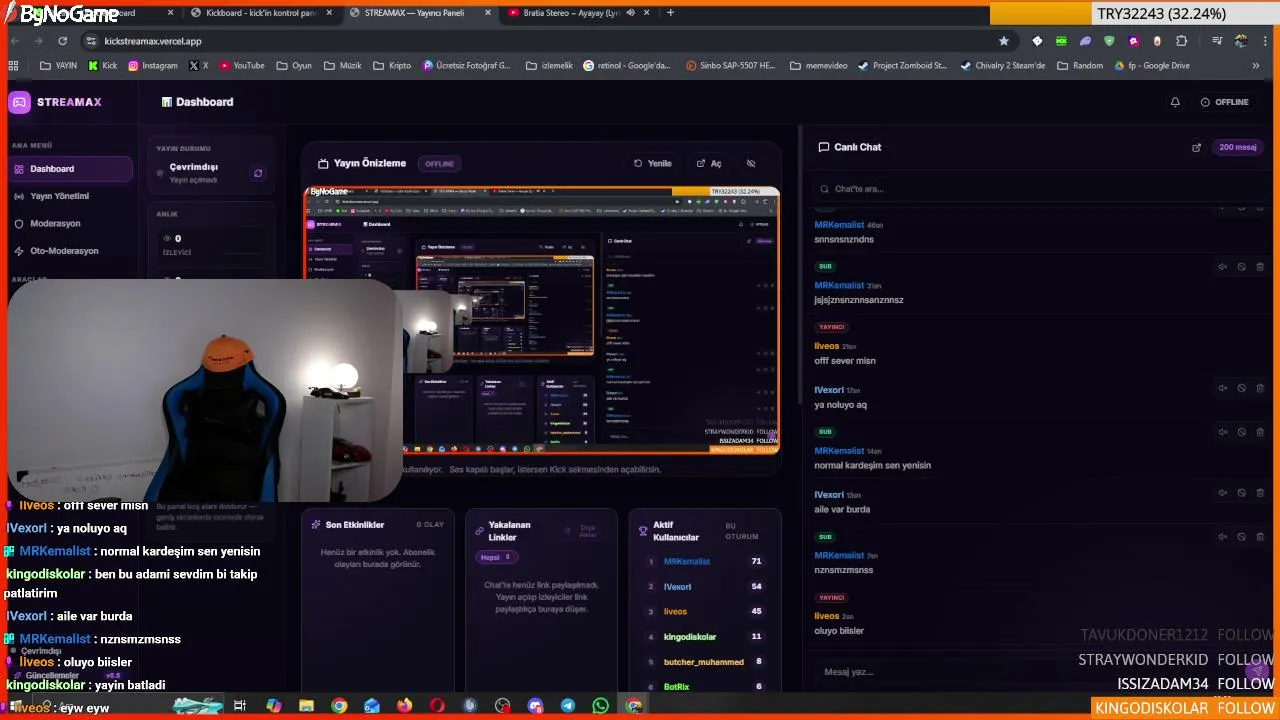The width and height of the screenshot is (1280, 720).
Task: Ban user on IVexorI 'aile var burda' message
Action: 1241,493
